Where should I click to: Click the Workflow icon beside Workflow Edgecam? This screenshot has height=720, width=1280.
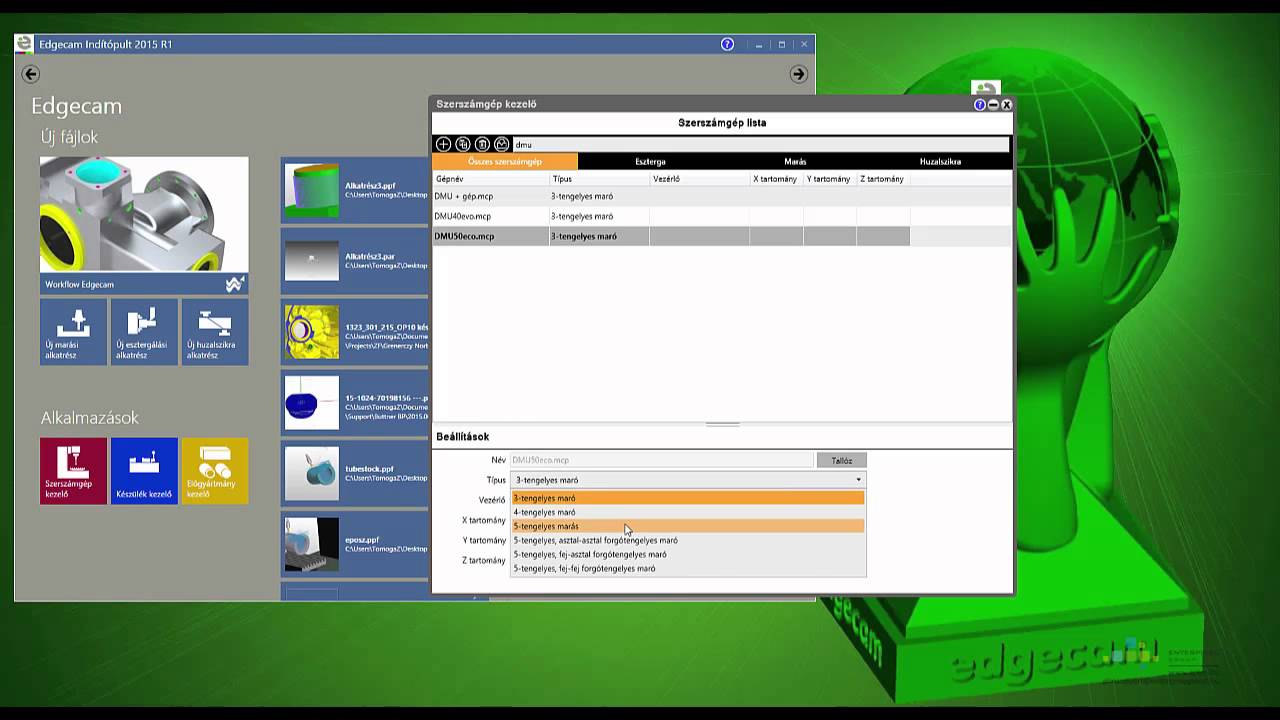tap(234, 285)
